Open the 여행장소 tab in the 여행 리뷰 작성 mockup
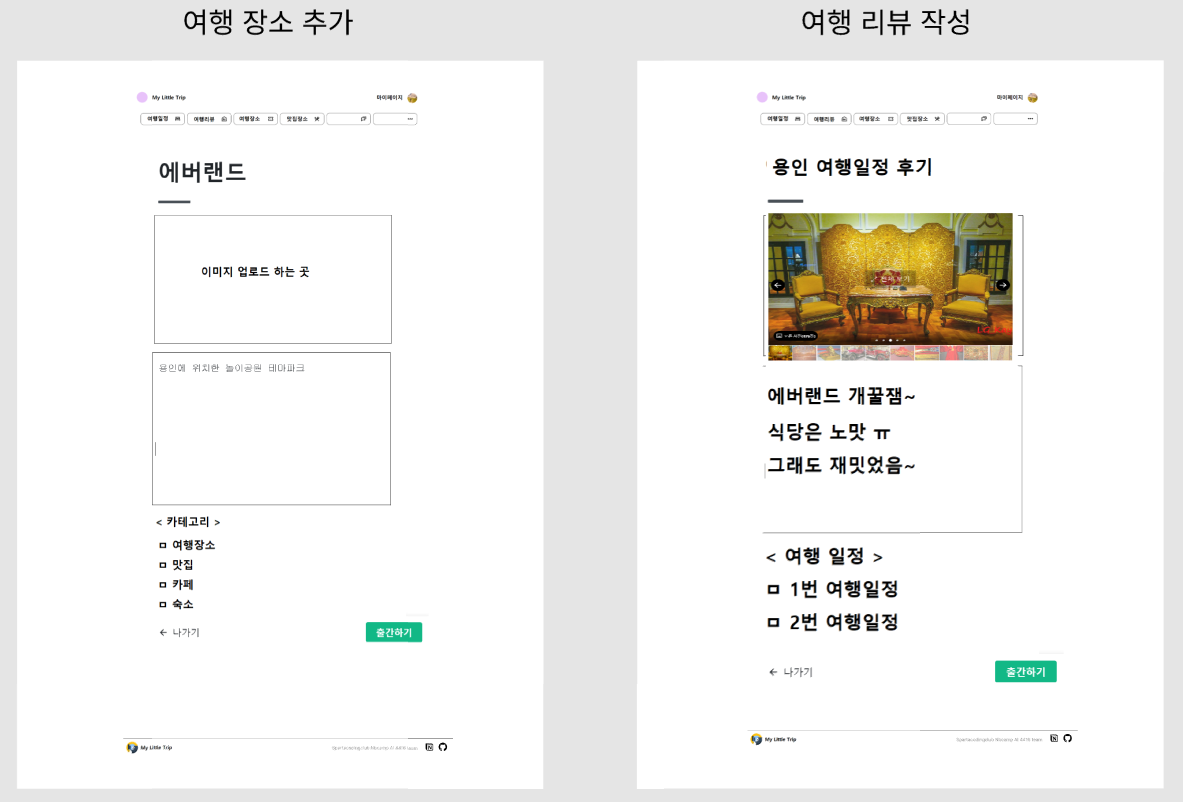1183x802 pixels. pos(876,119)
